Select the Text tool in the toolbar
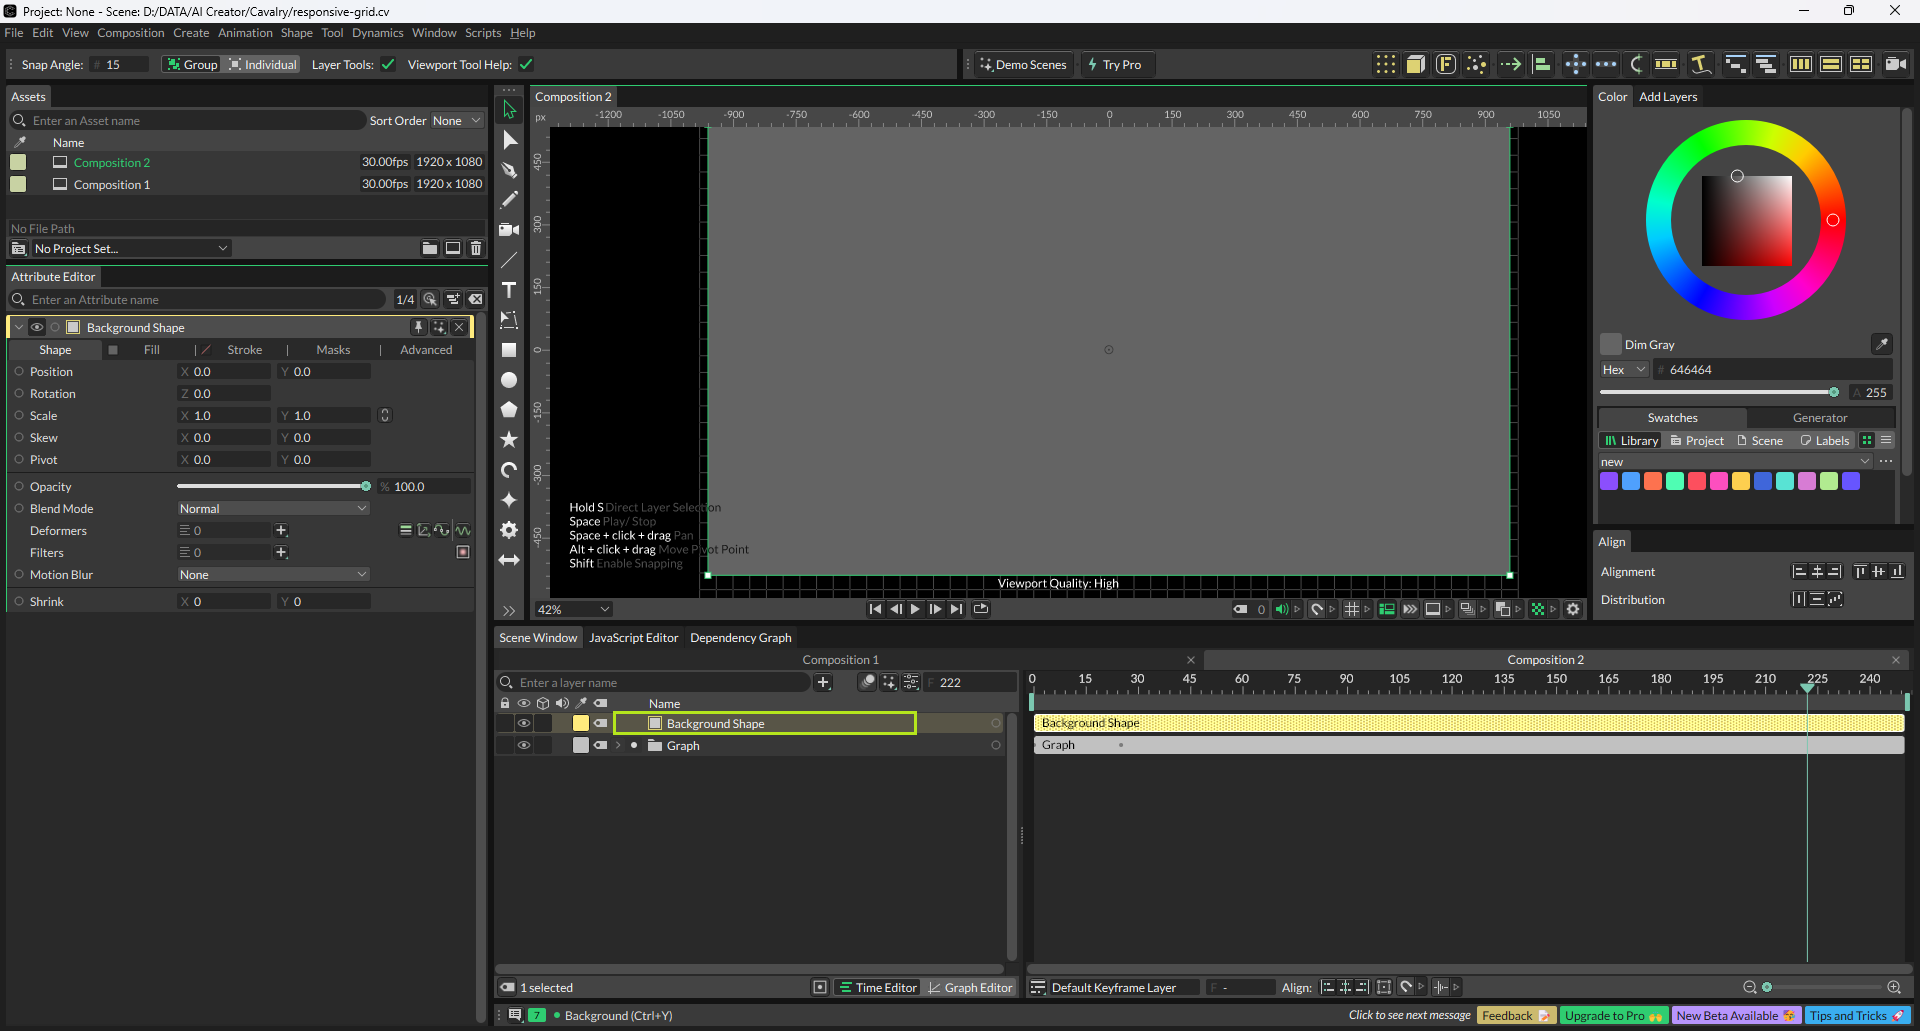 click(x=509, y=290)
